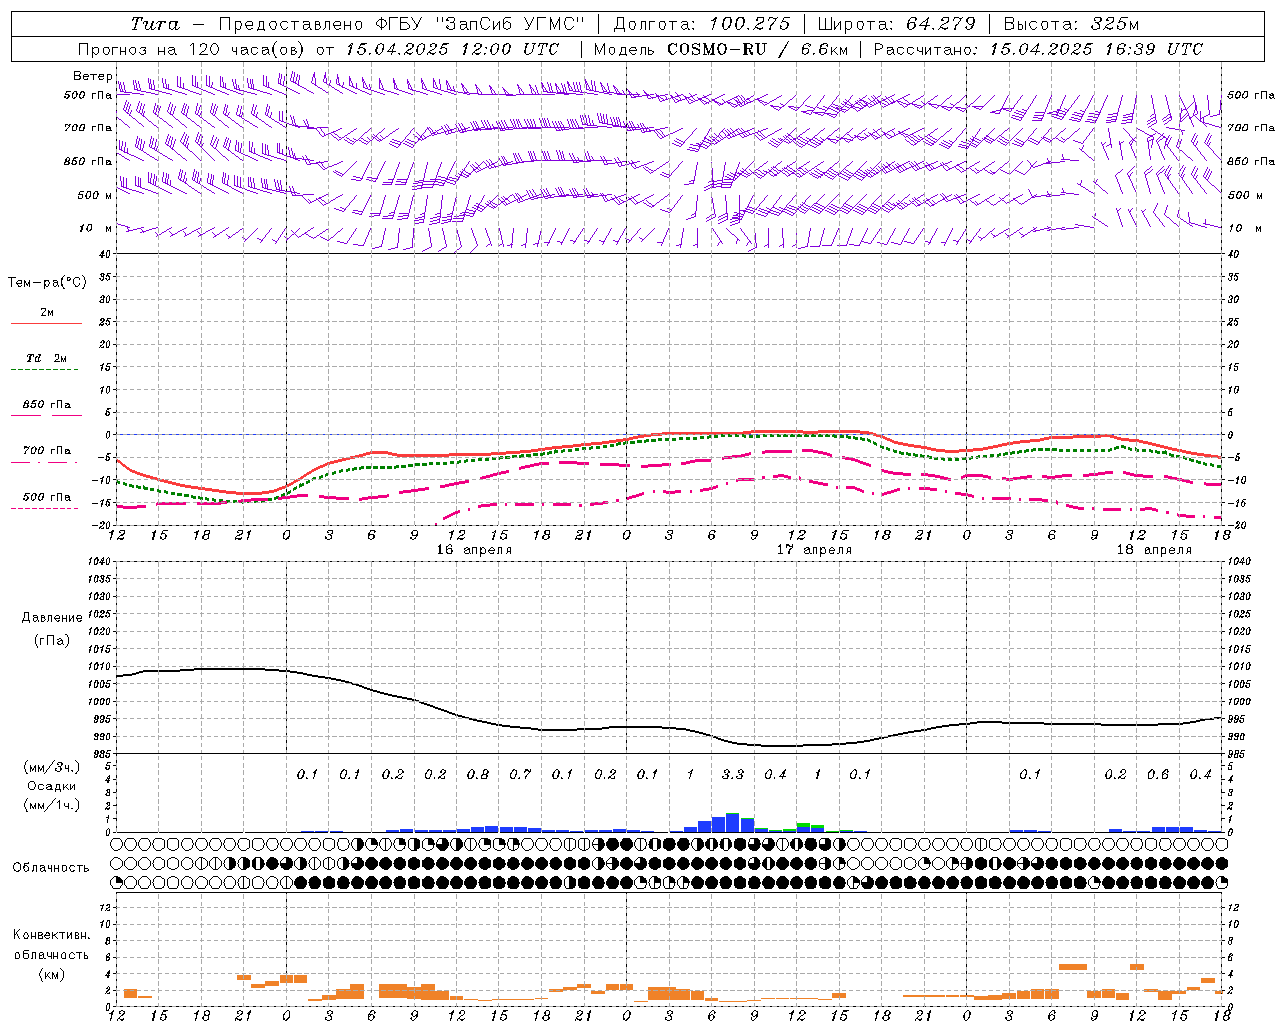Click the latitude value "Широта: 64.279"
This screenshot has height=1024, width=1280.
tap(896, 24)
